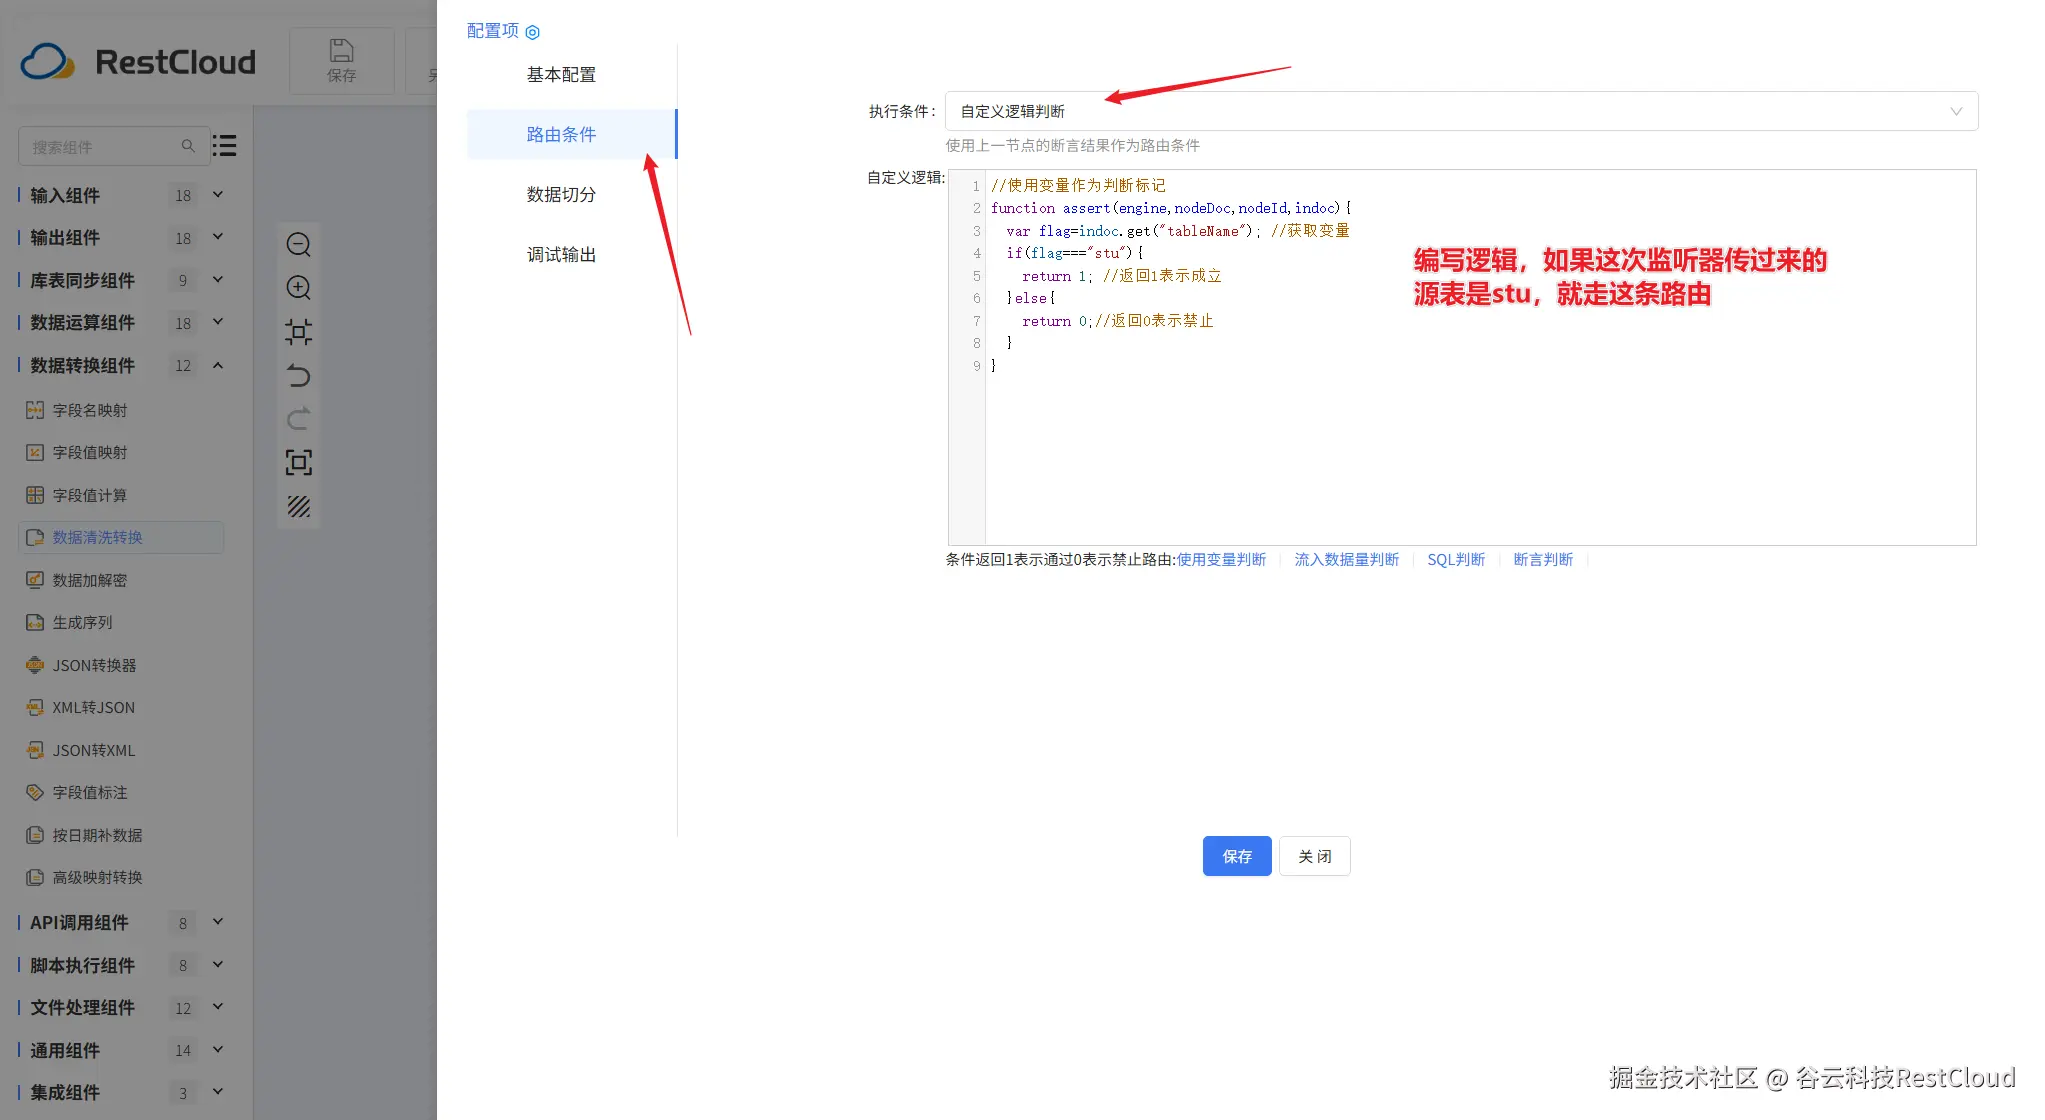Click the 按日期补数据 component icon
This screenshot has width=2045, height=1120.
[35, 835]
